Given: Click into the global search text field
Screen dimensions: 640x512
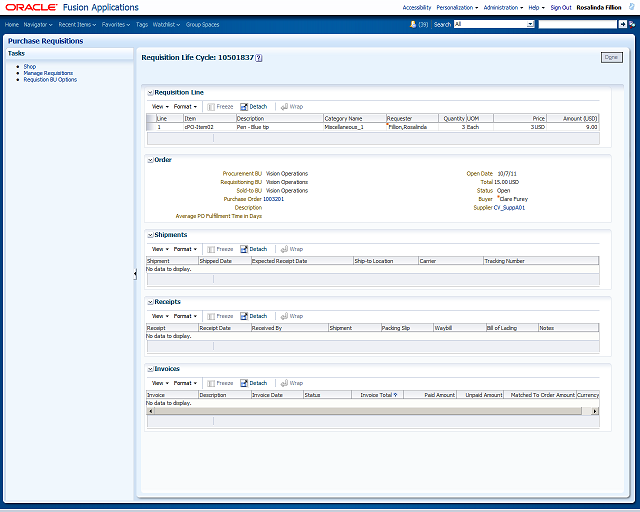Looking at the screenshot, I should pyautogui.click(x=578, y=24).
